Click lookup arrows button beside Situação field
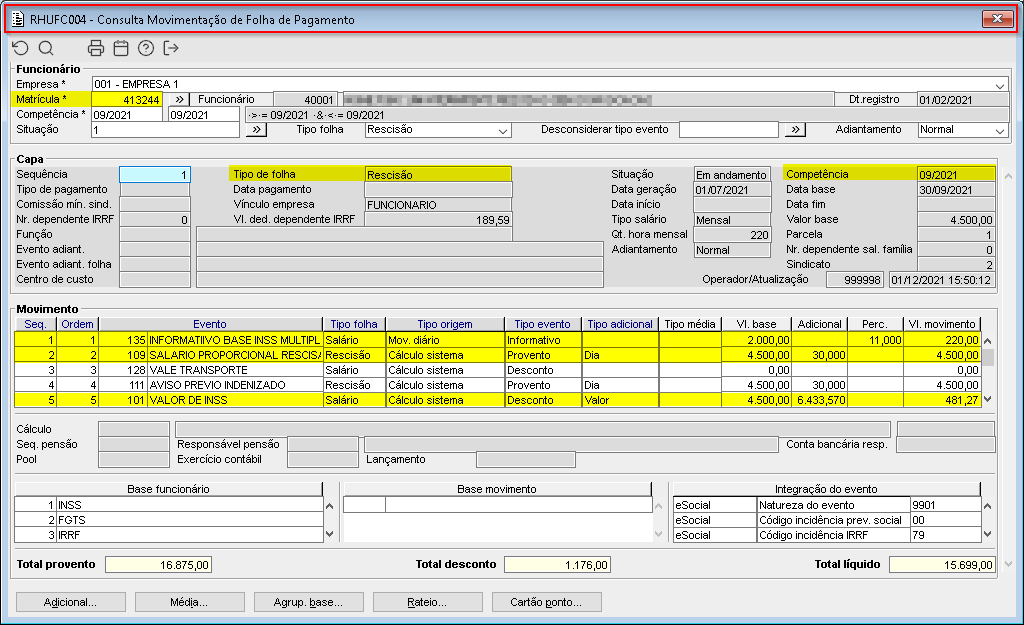 tap(255, 130)
